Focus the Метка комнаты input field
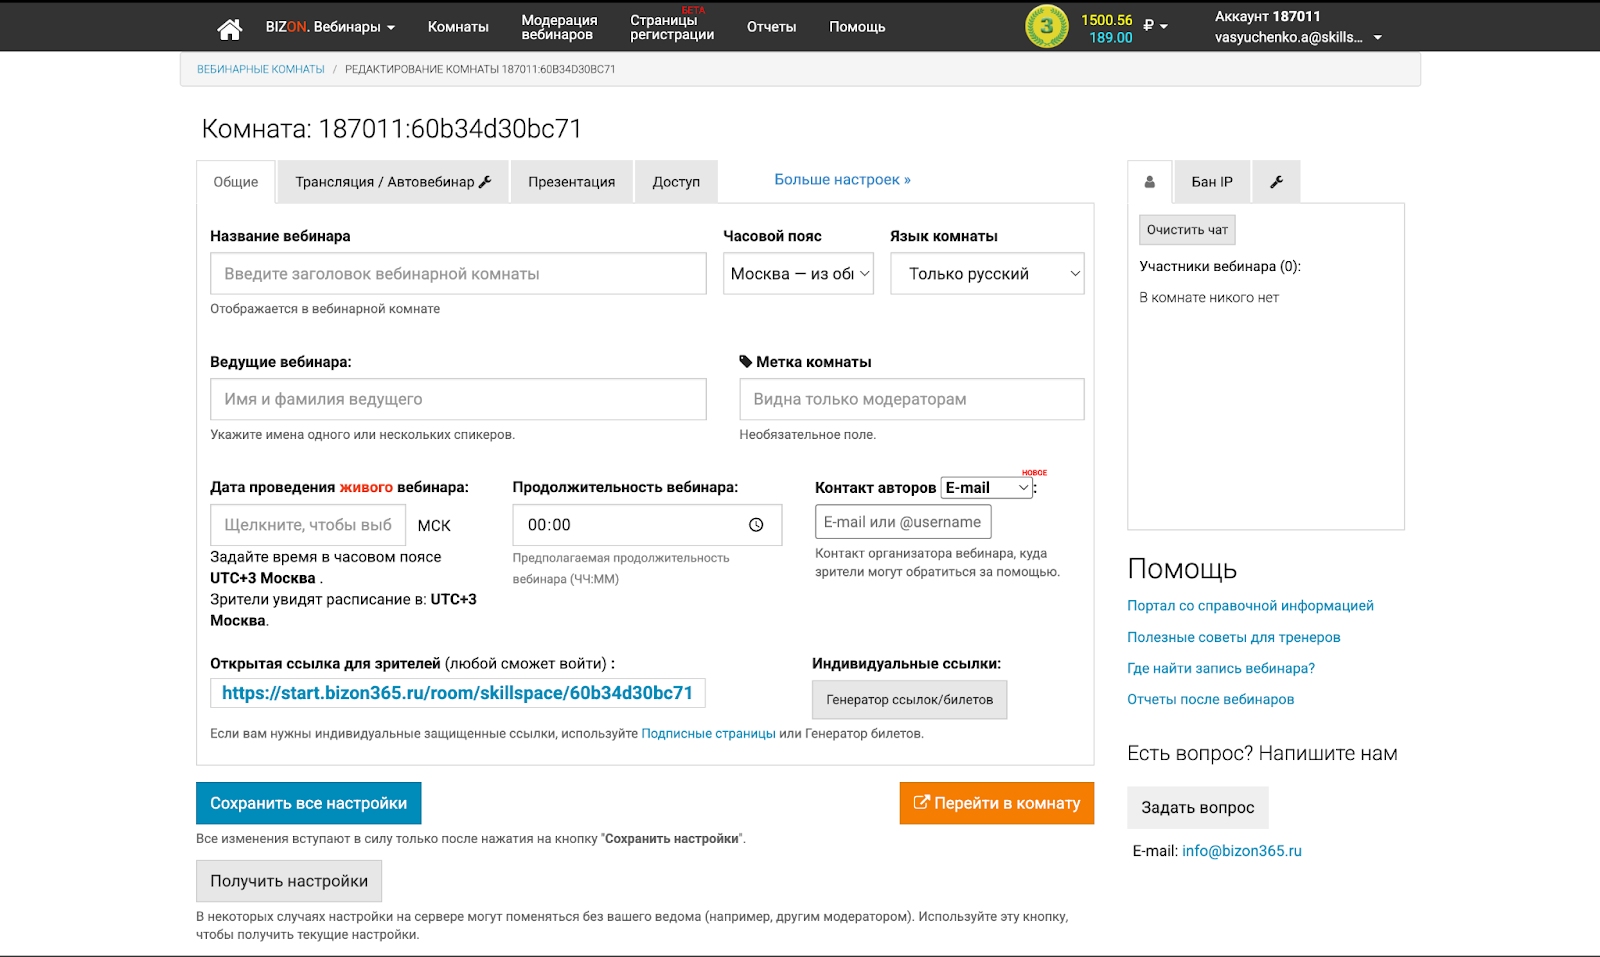The height and width of the screenshot is (957, 1600). 912,399
